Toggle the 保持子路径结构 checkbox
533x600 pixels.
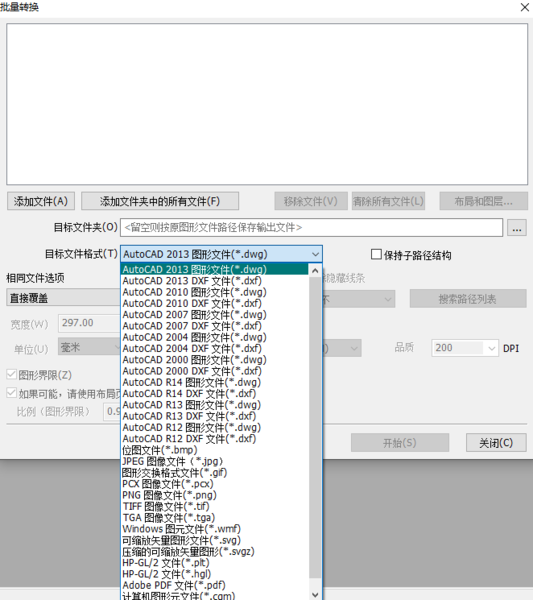377,254
